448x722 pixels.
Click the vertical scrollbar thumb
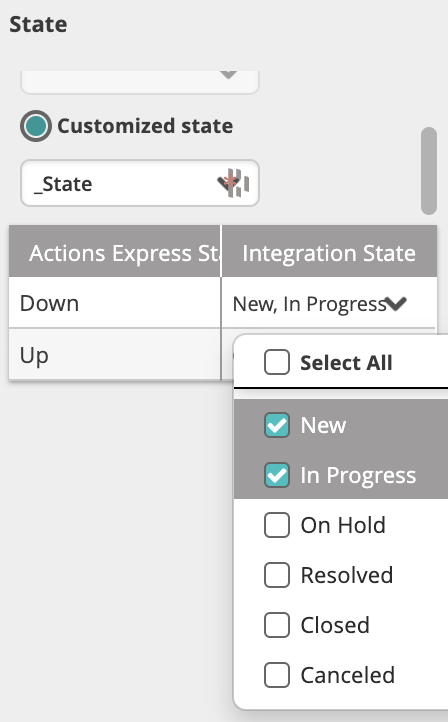click(x=429, y=171)
